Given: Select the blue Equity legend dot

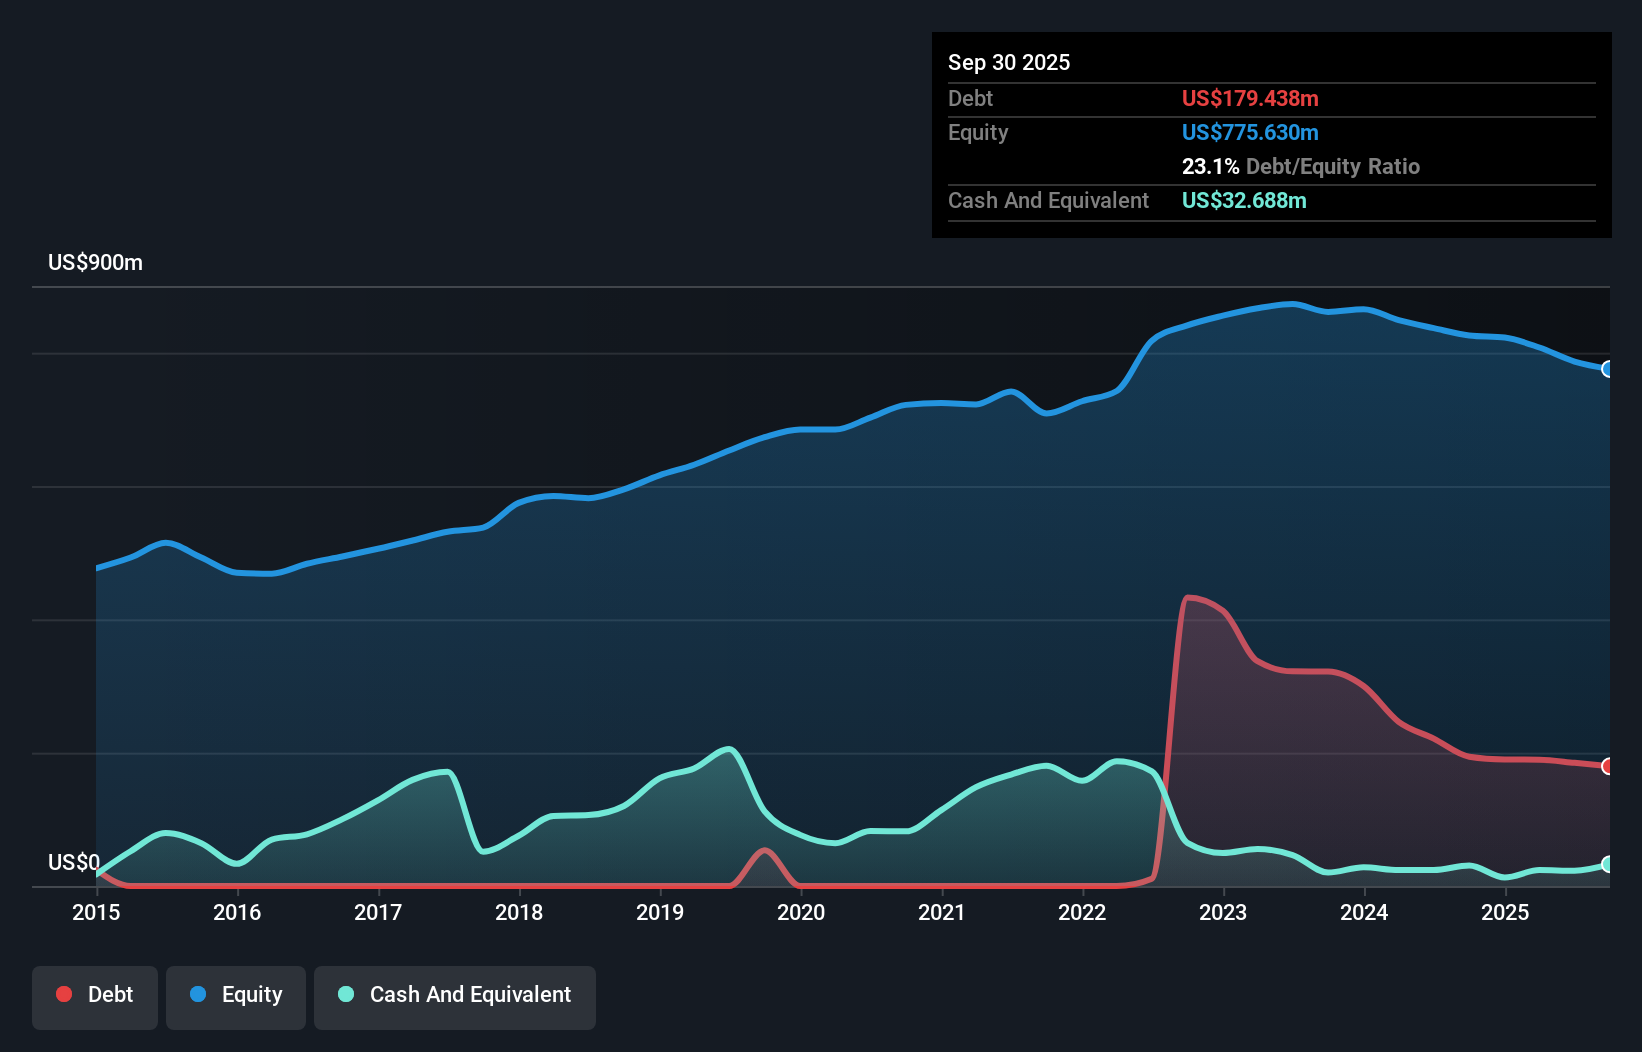Looking at the screenshot, I should click(x=200, y=994).
